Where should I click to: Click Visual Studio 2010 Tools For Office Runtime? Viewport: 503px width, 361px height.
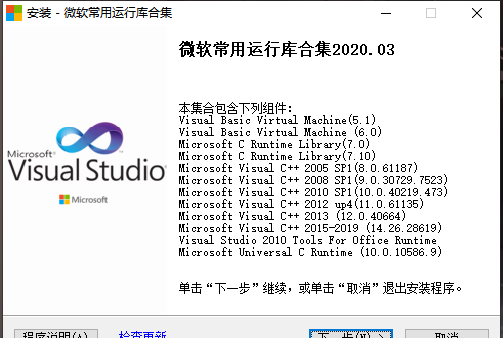[x=308, y=240]
